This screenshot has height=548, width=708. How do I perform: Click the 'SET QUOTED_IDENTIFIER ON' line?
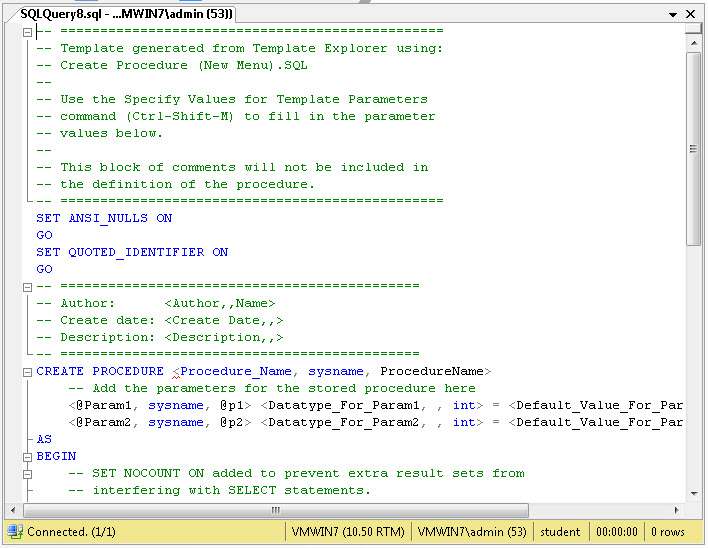click(x=132, y=252)
